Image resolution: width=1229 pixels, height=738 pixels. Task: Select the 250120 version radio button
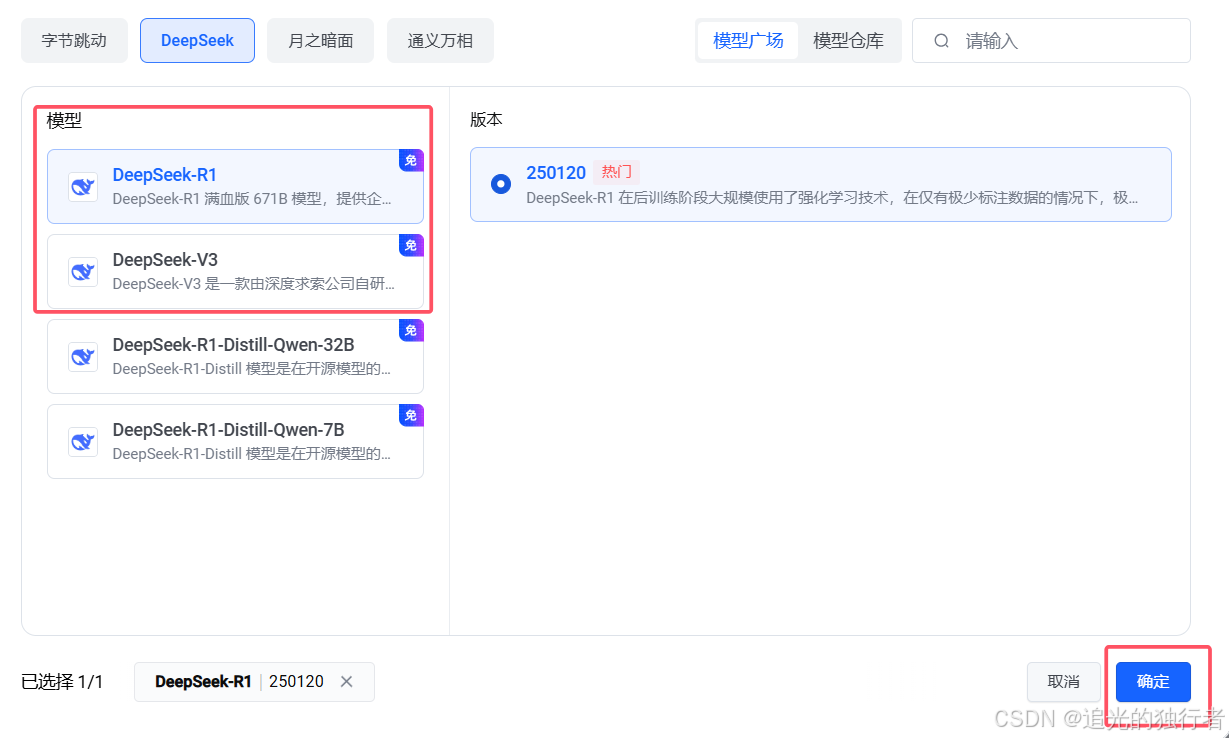pyautogui.click(x=500, y=183)
